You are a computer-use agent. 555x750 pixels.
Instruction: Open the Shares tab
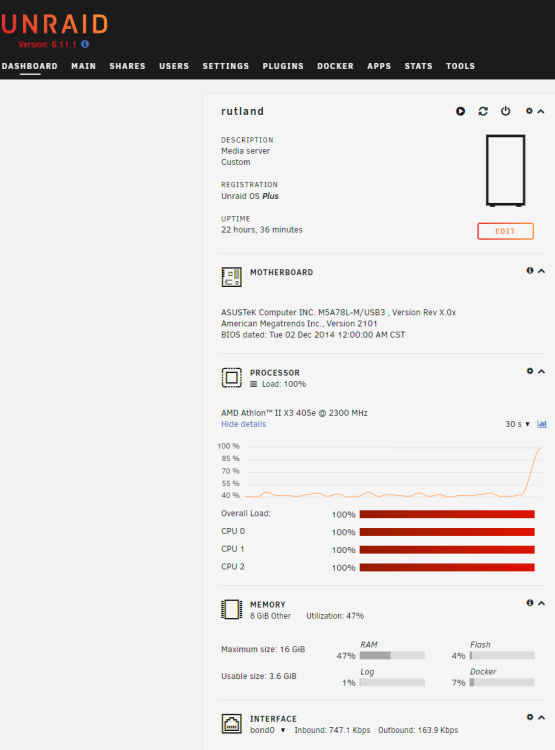click(127, 66)
